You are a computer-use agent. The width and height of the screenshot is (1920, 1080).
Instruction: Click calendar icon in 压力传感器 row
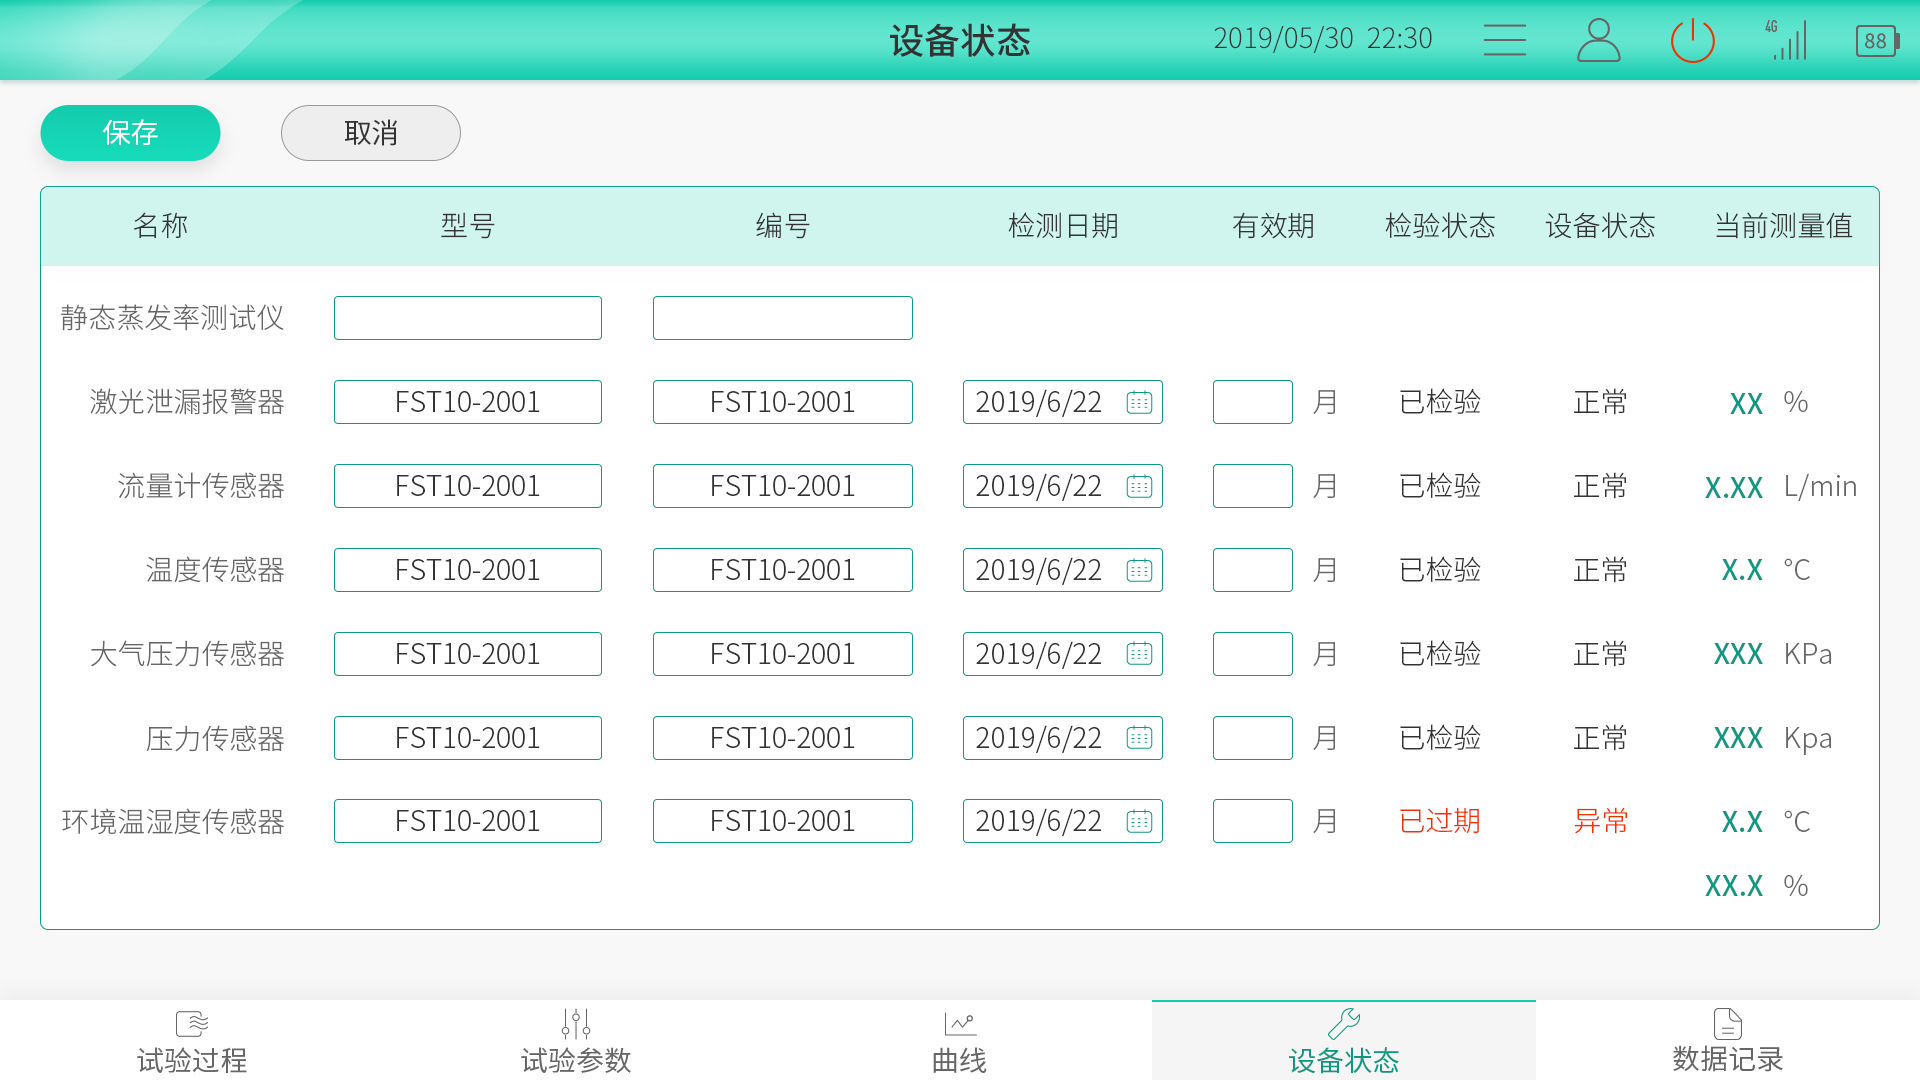1139,738
